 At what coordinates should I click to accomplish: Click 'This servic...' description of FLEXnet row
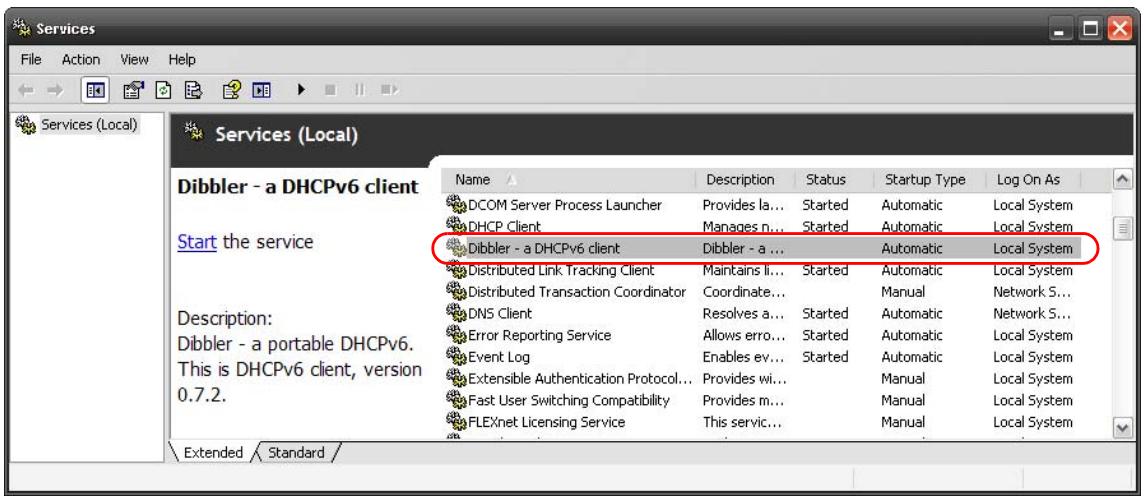click(x=743, y=422)
